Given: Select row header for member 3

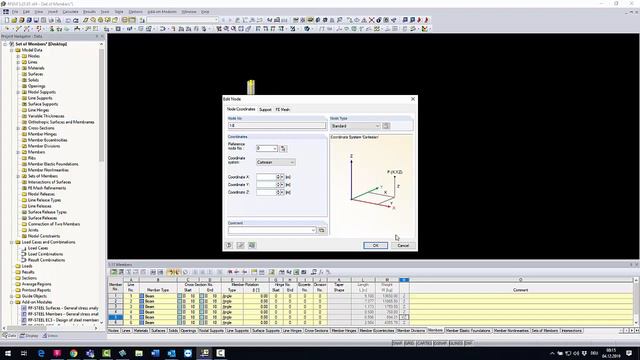Looking at the screenshot, I should tap(116, 307).
